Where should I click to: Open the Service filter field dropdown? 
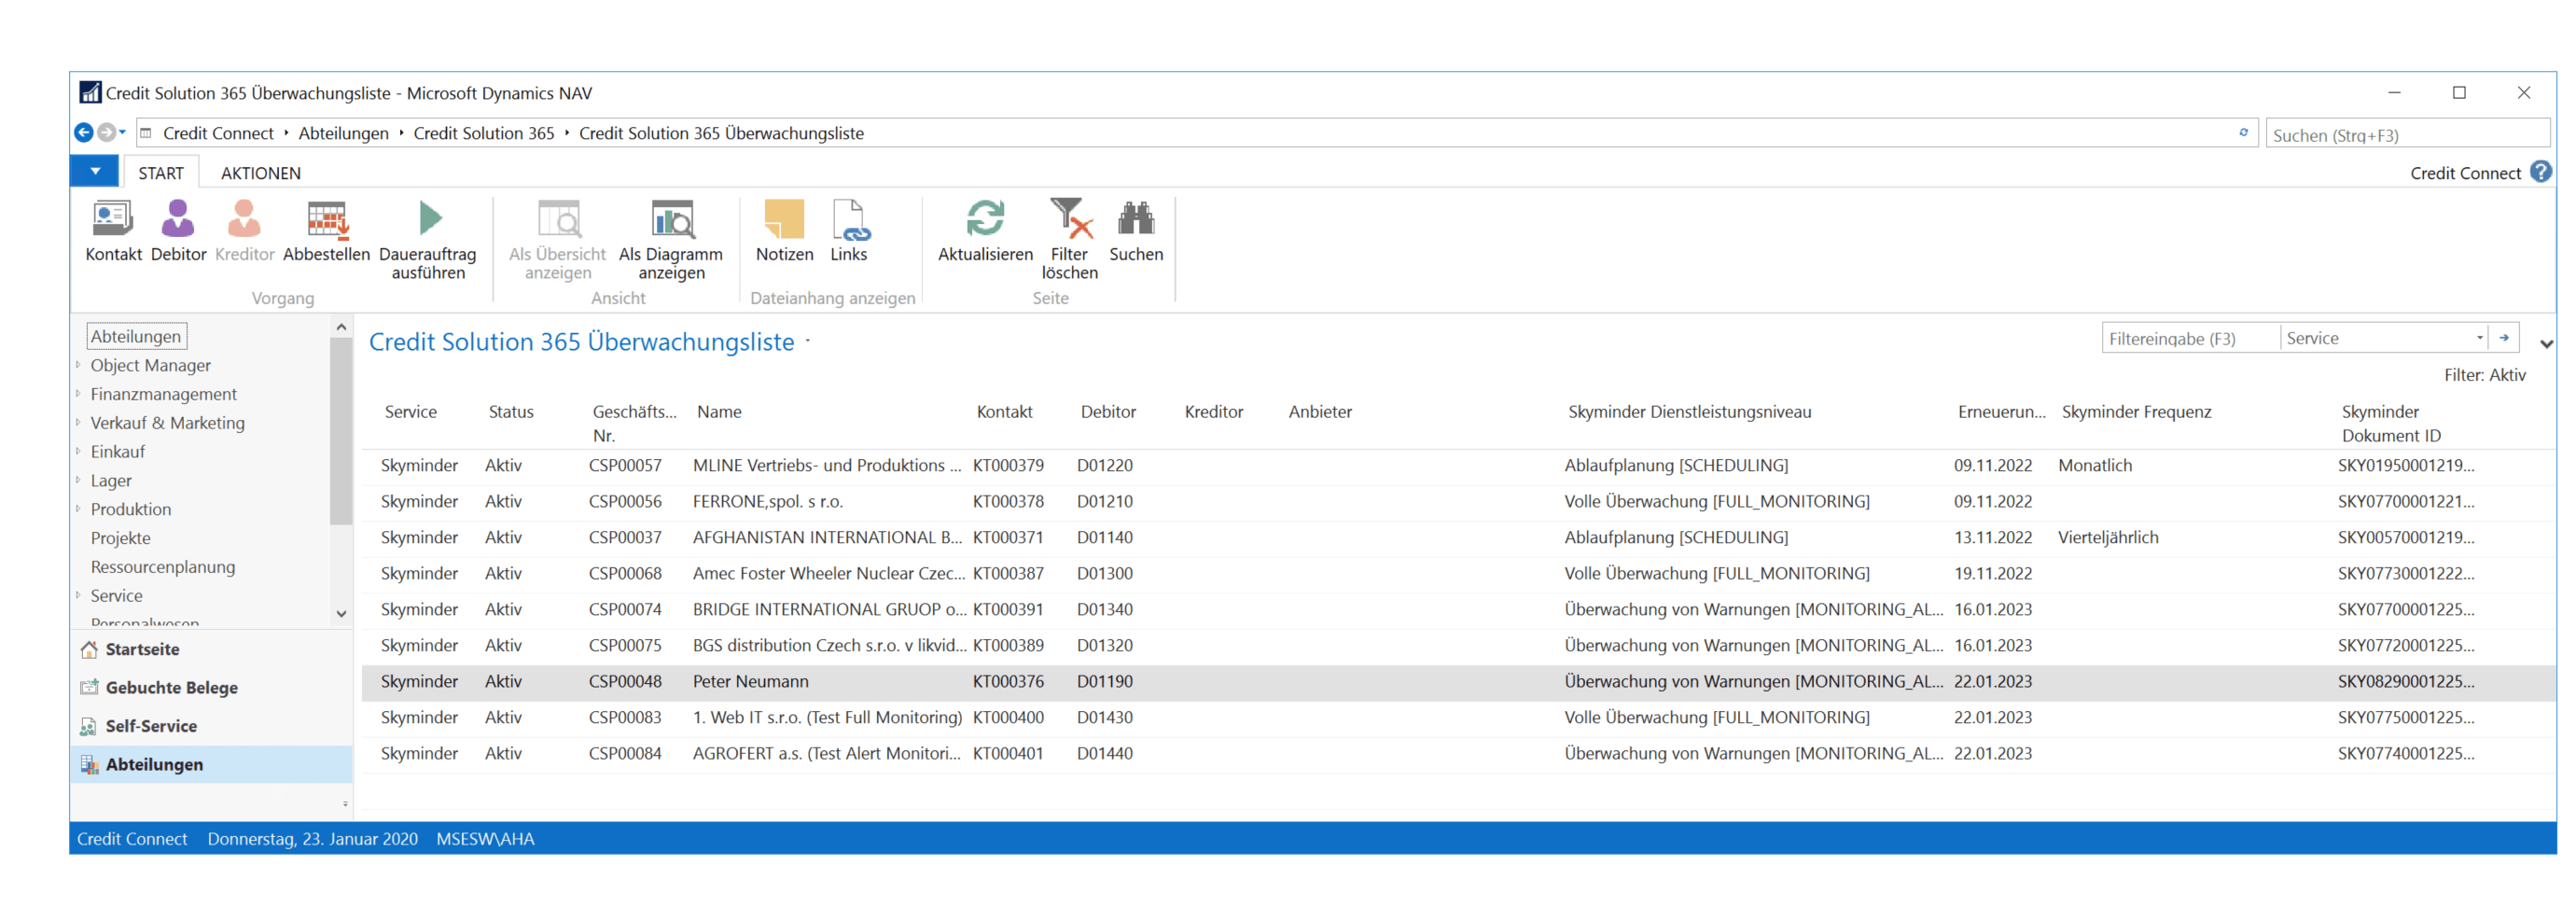point(2479,338)
